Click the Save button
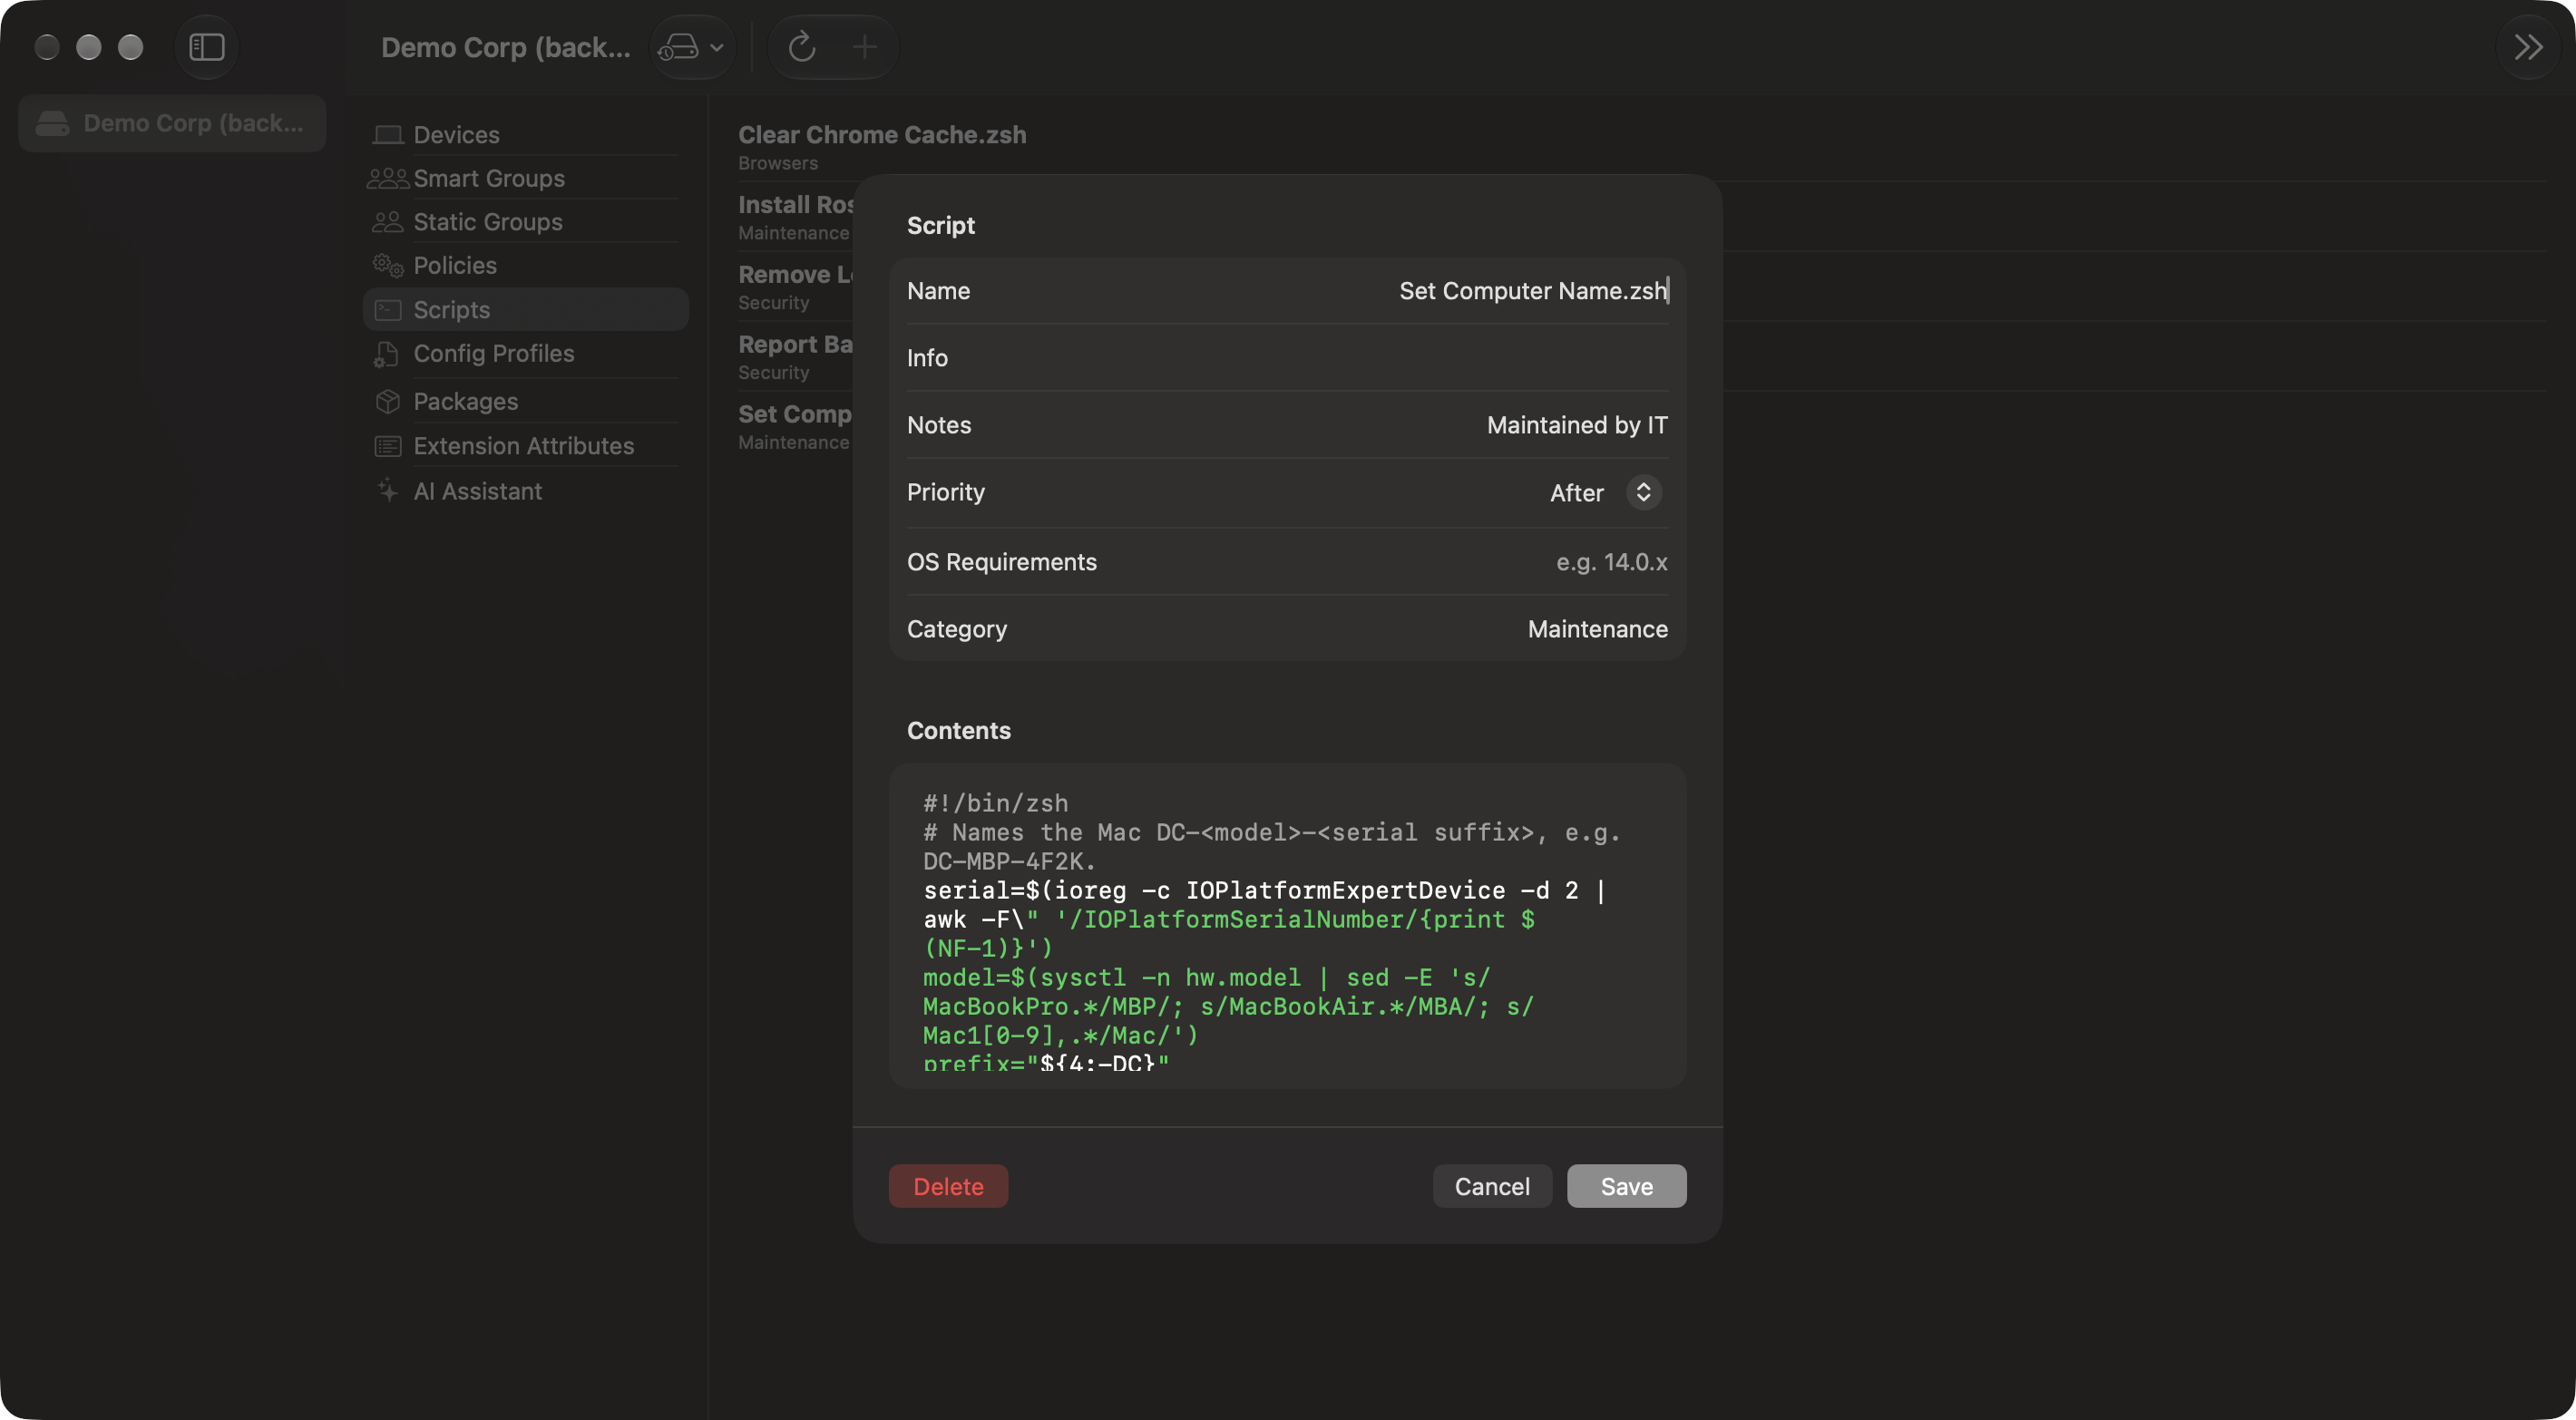 click(x=1626, y=1186)
